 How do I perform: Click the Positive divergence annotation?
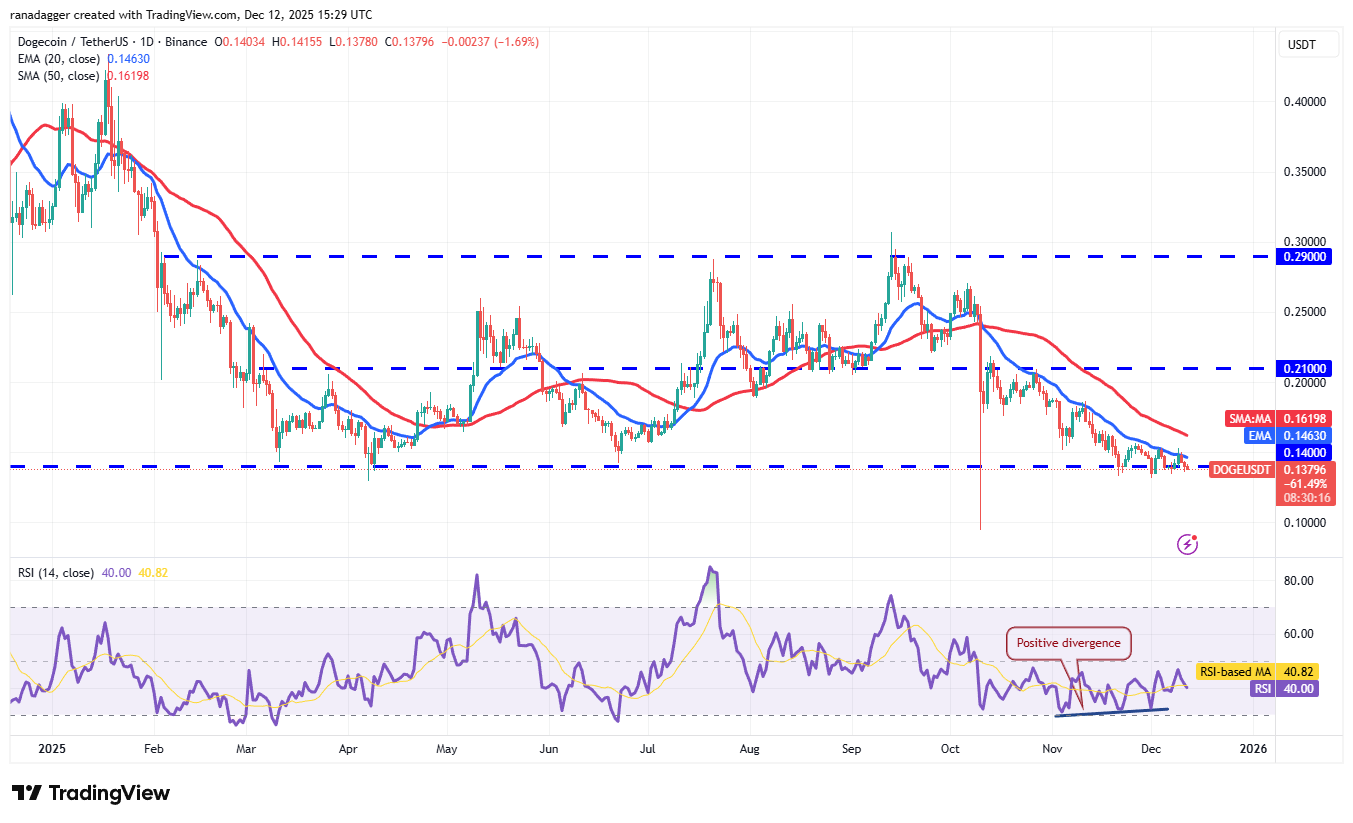pos(1068,643)
